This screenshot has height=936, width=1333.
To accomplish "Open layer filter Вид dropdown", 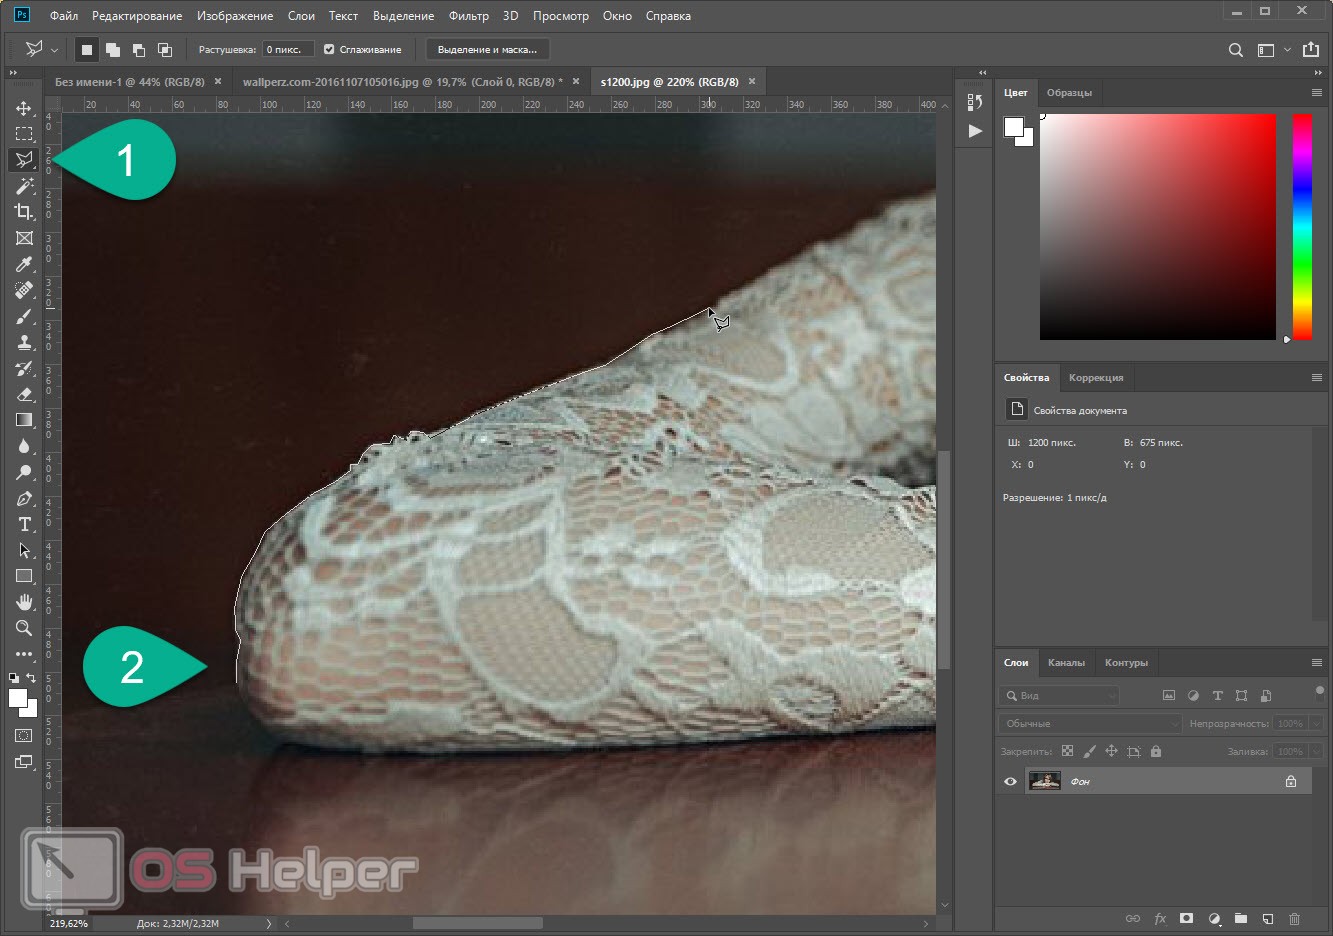I will [1060, 695].
